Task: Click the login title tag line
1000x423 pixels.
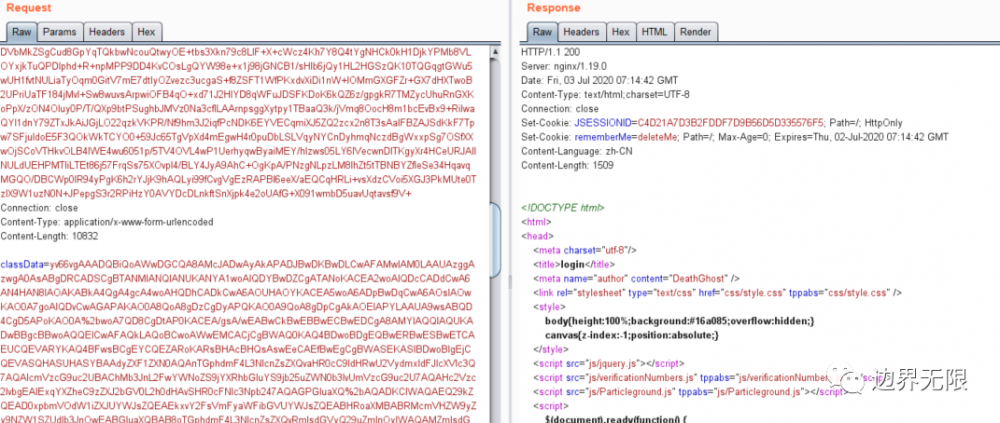Action: [x=574, y=264]
